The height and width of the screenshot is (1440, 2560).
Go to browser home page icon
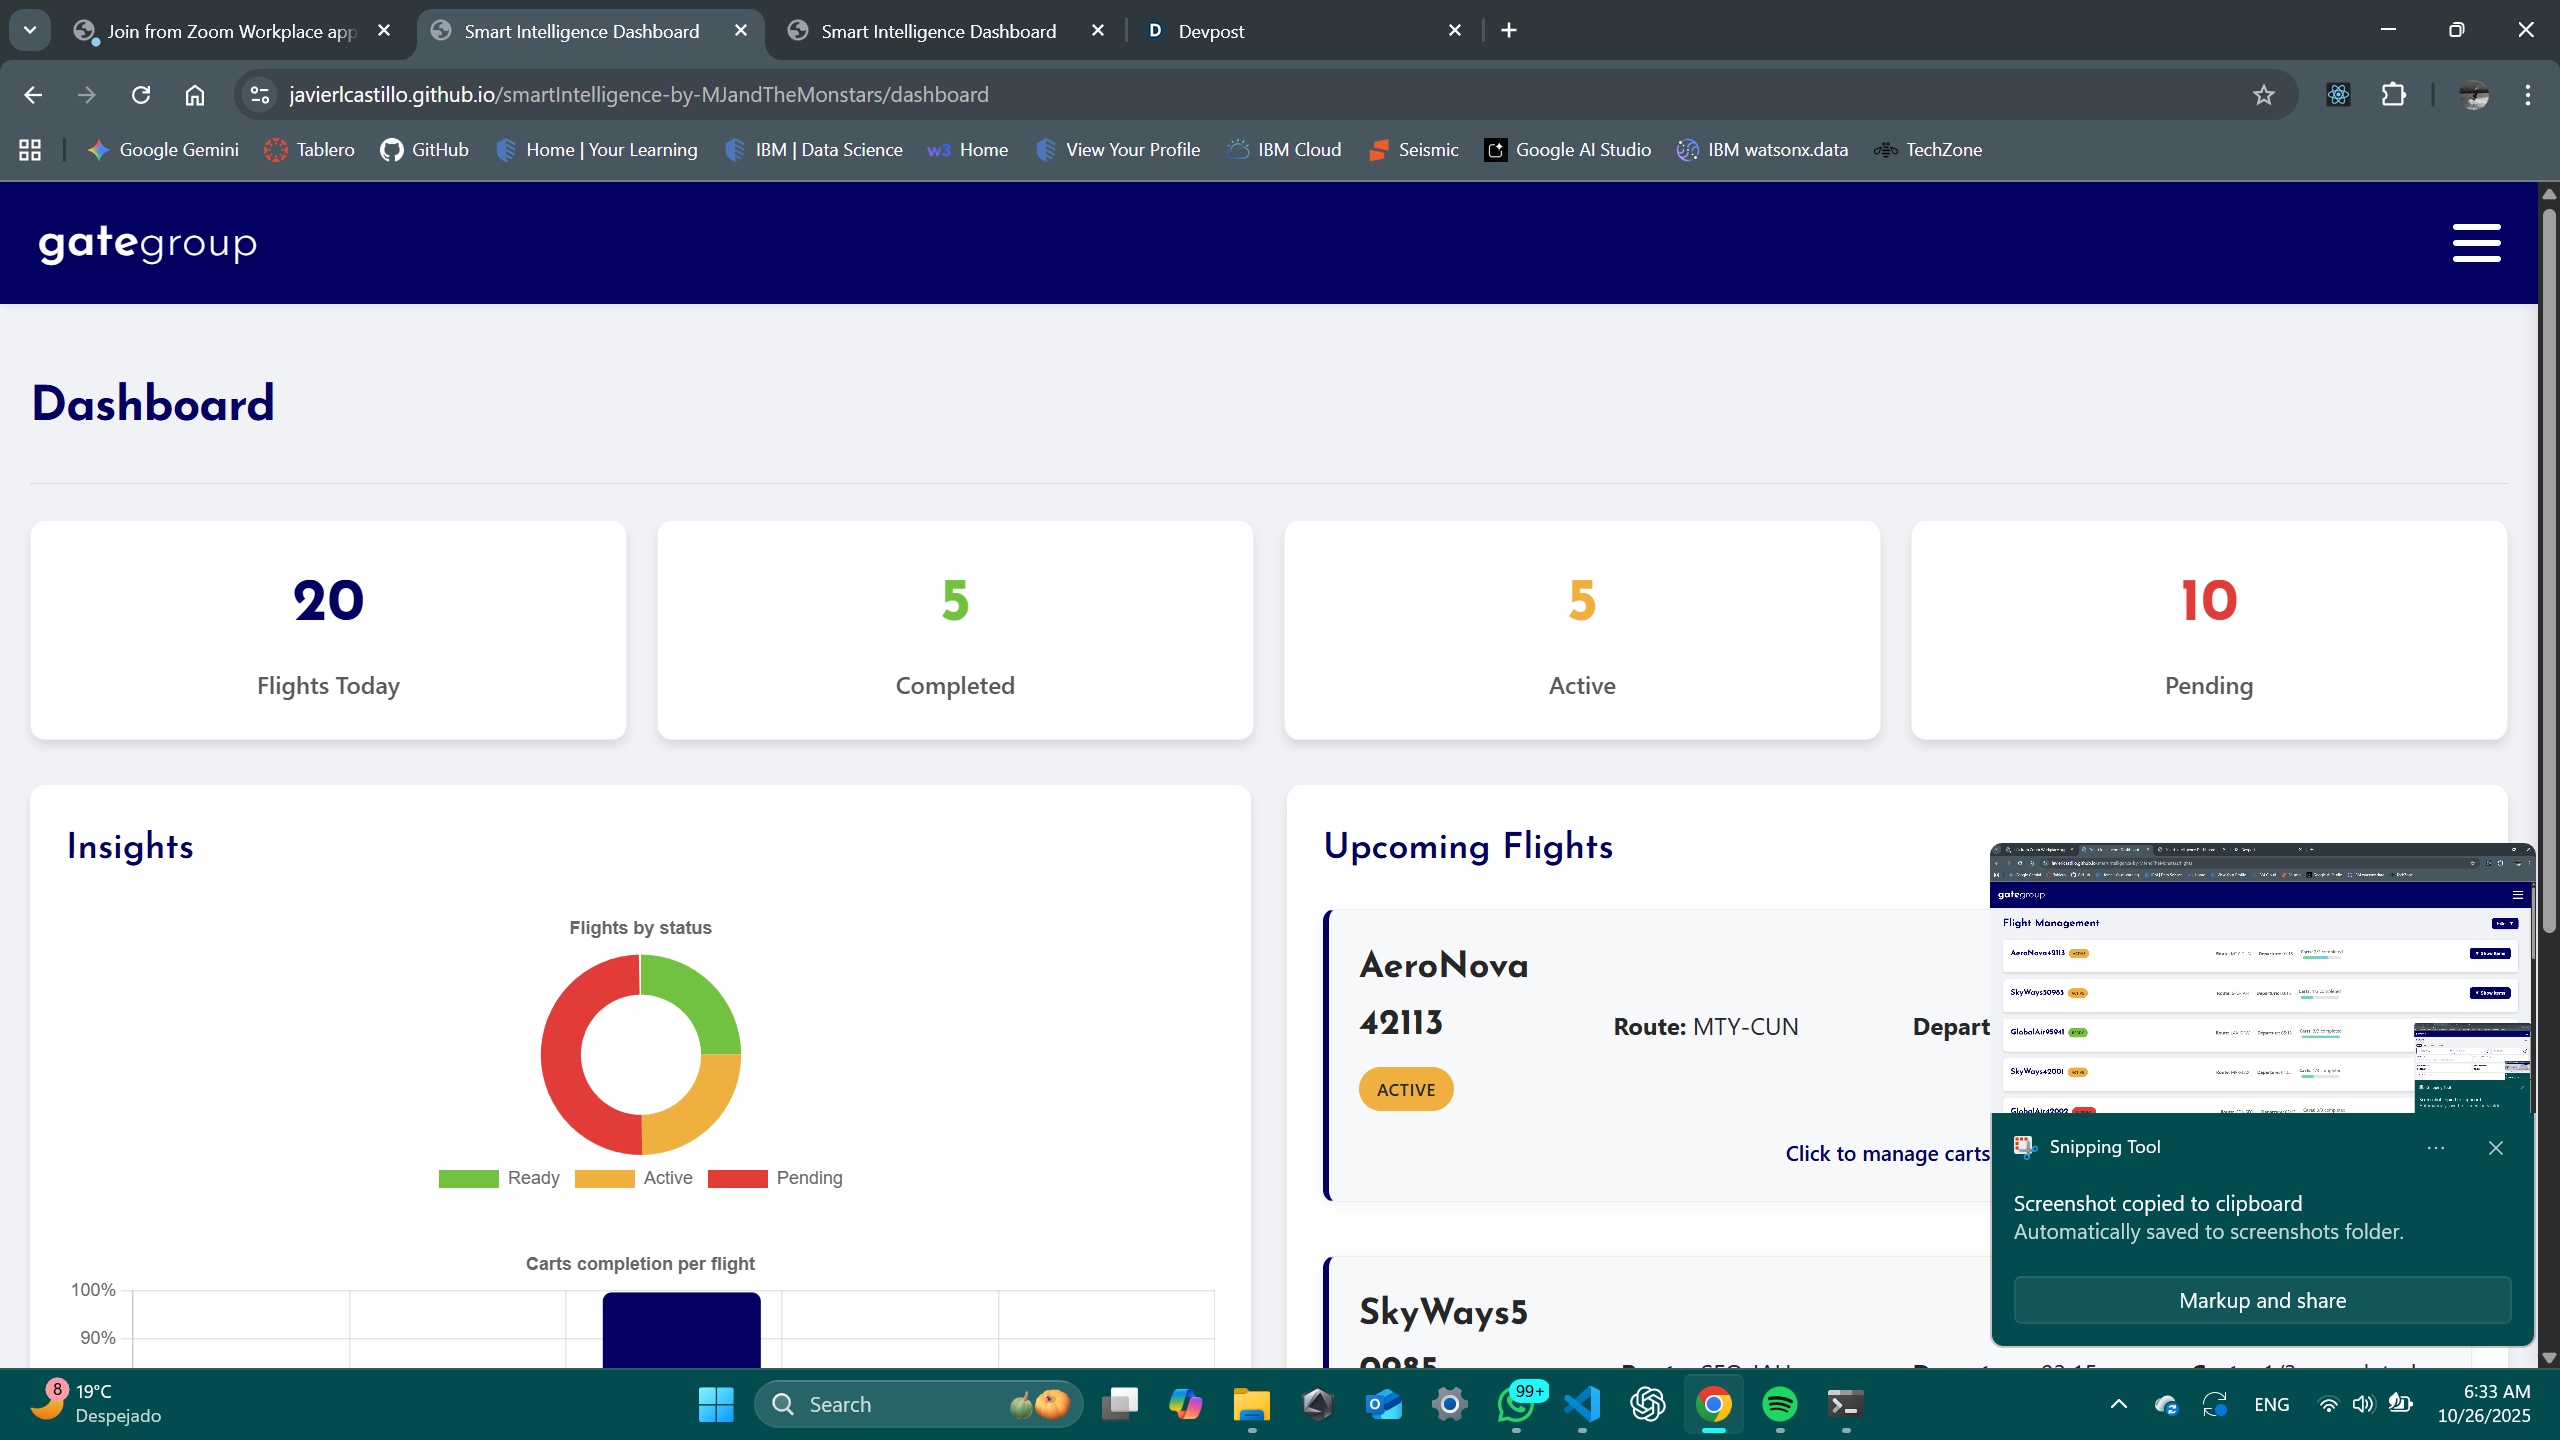point(195,95)
